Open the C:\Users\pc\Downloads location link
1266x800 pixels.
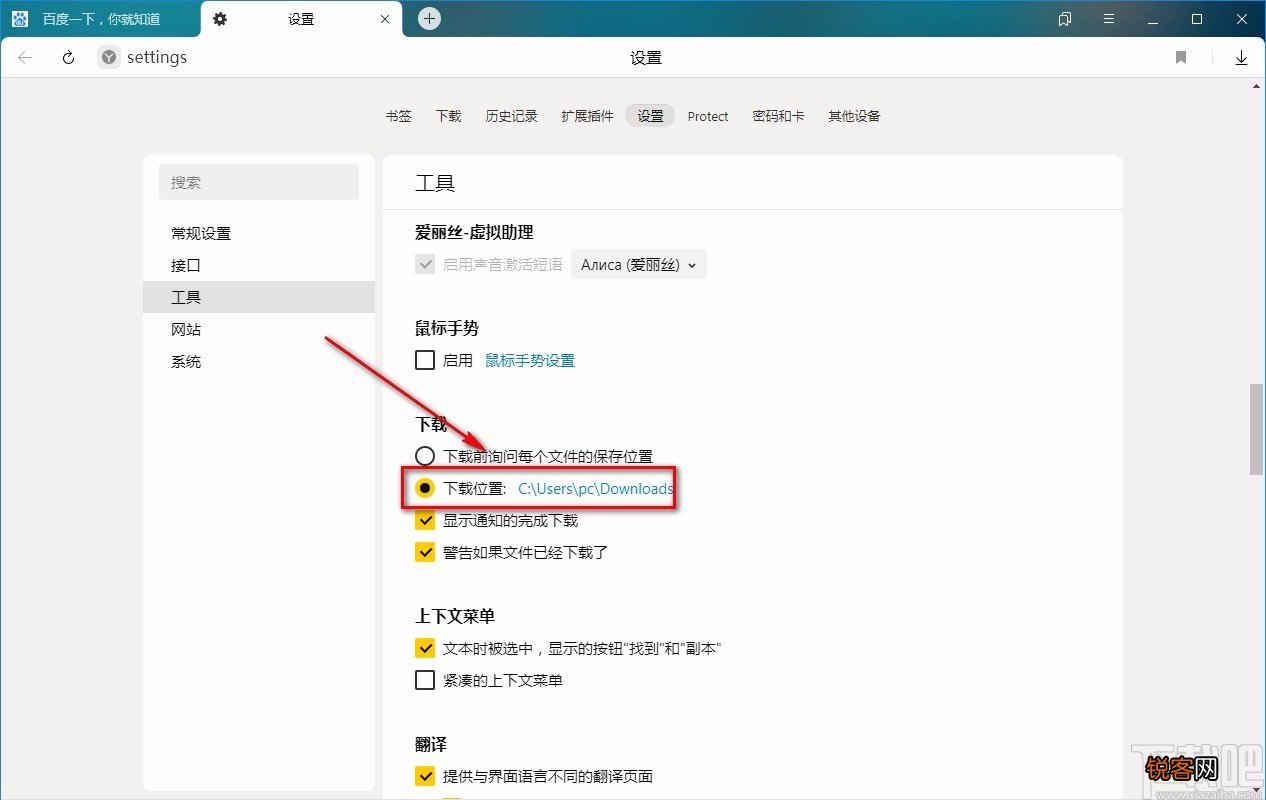[x=595, y=489]
